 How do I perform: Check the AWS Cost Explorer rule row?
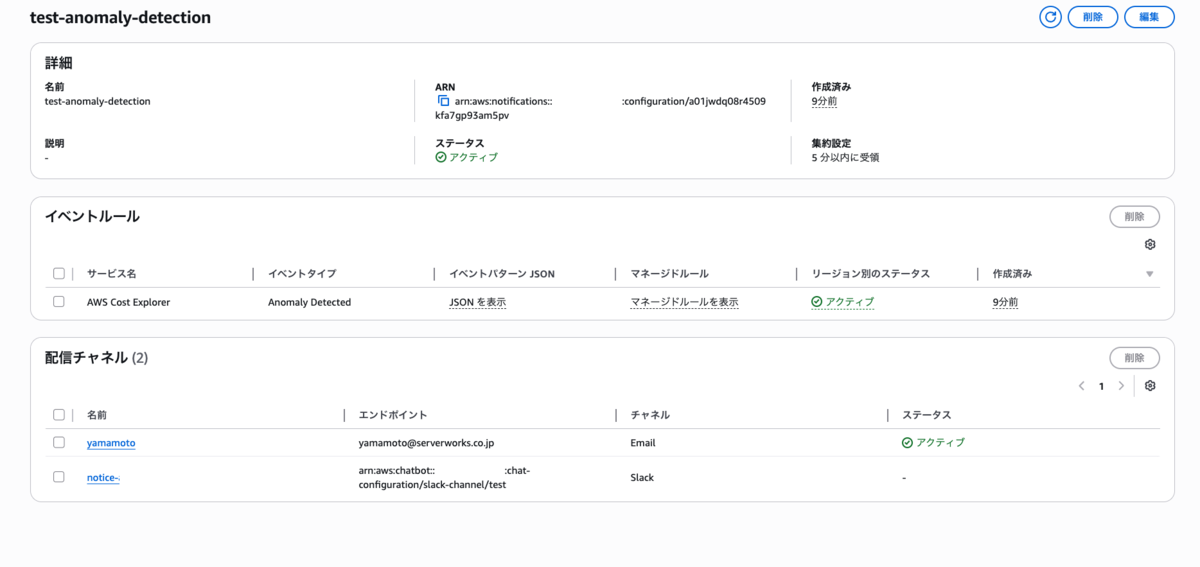coord(59,301)
